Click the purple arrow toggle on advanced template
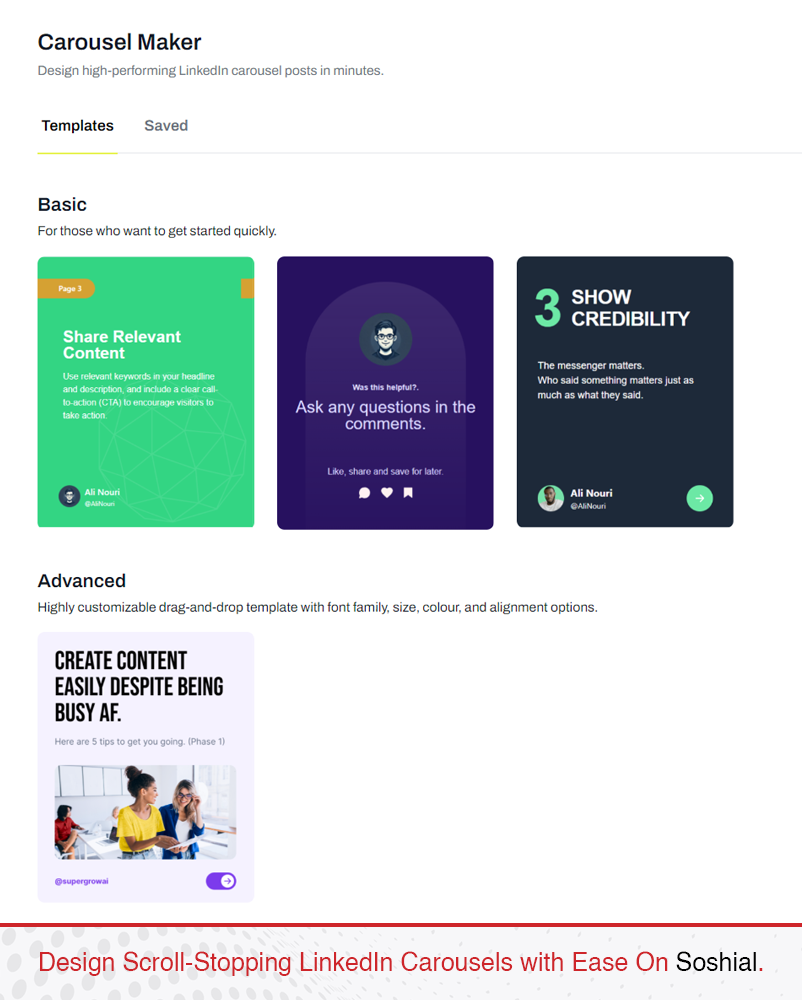The height and width of the screenshot is (1000, 802). tap(221, 881)
